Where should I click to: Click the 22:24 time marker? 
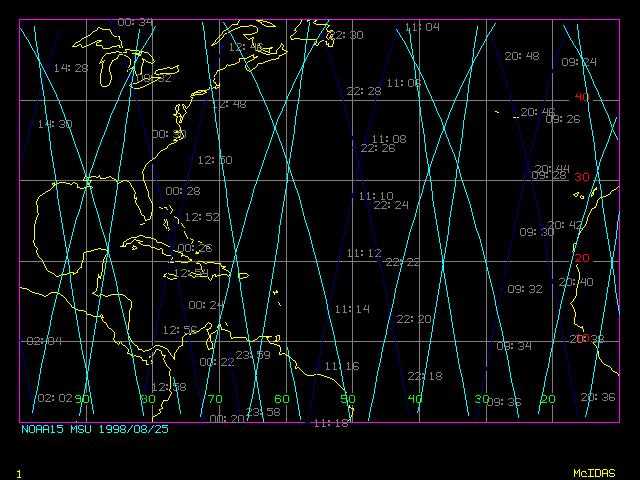(391, 205)
